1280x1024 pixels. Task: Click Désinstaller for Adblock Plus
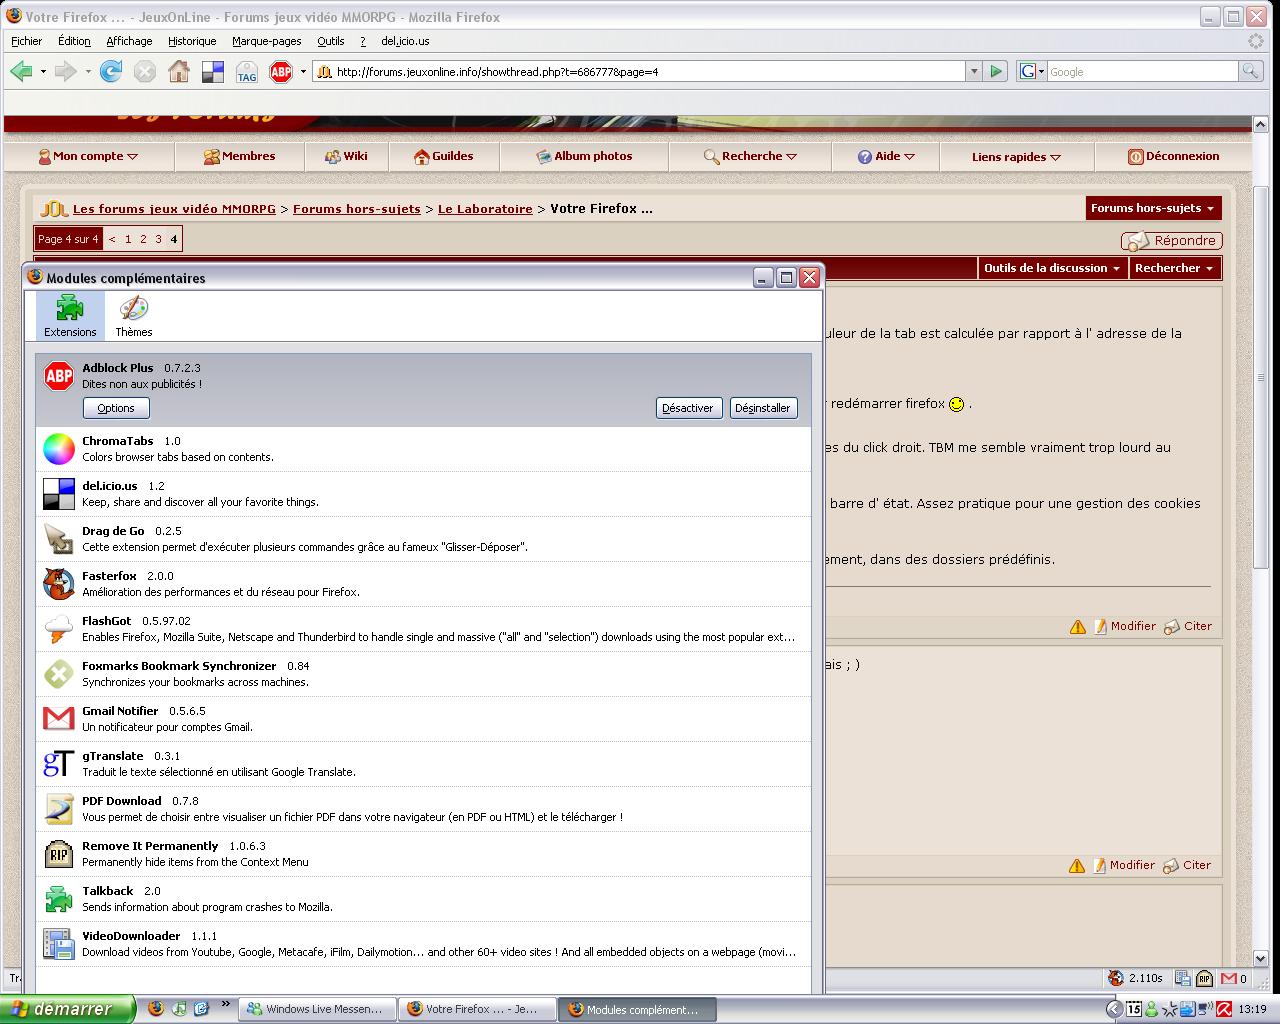pyautogui.click(x=763, y=408)
